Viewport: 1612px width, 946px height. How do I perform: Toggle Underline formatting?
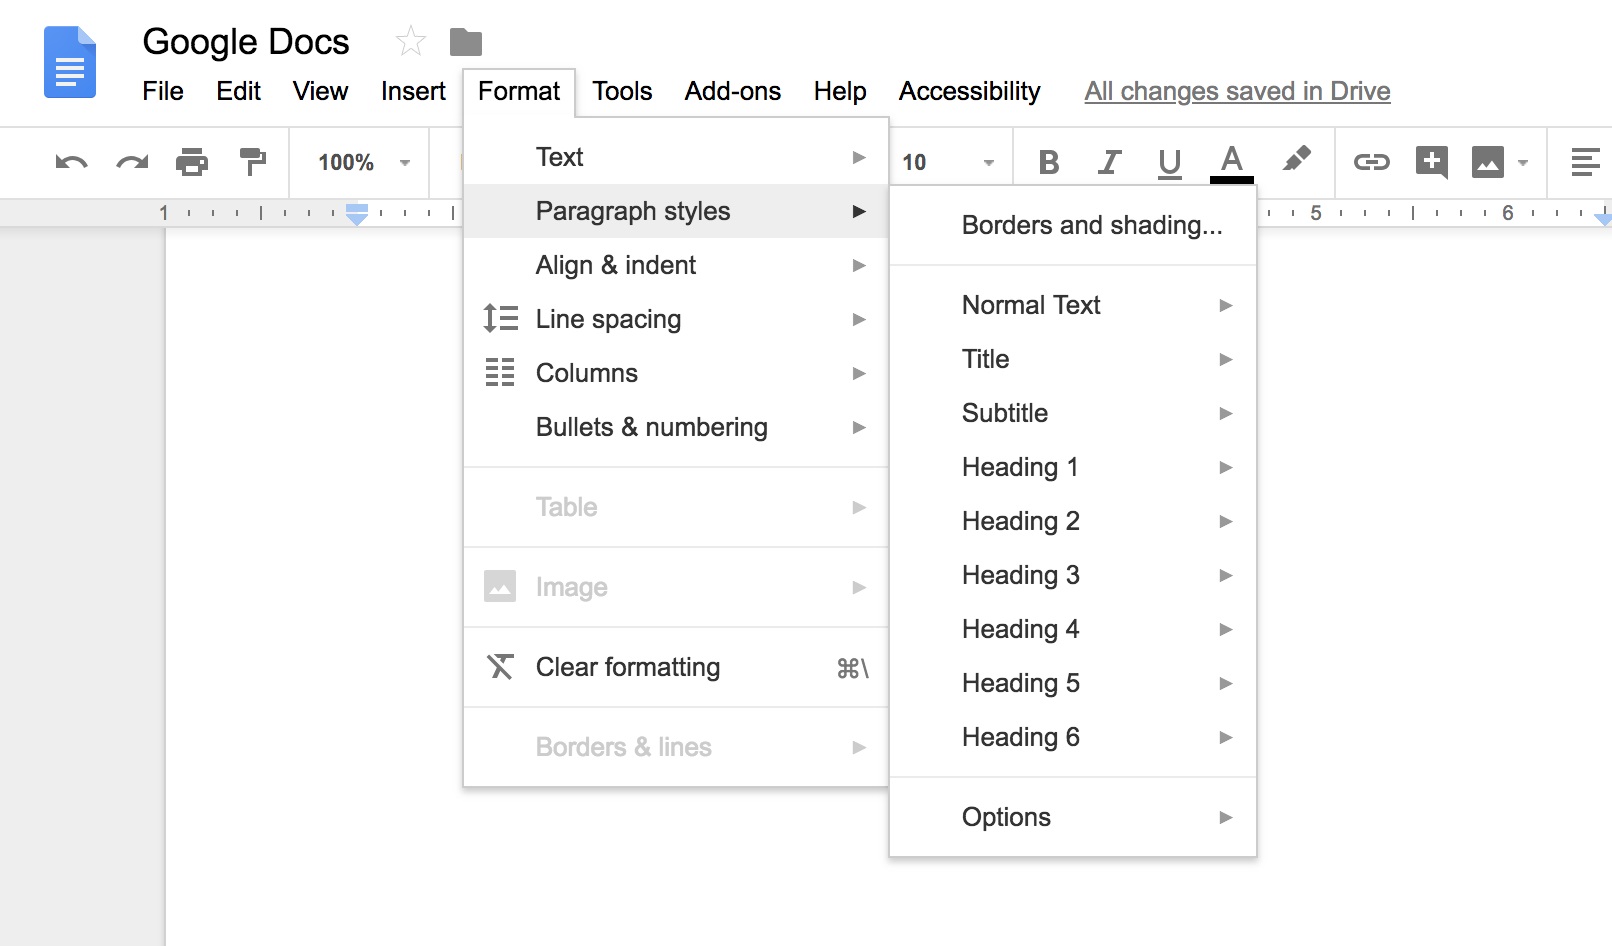coord(1168,161)
